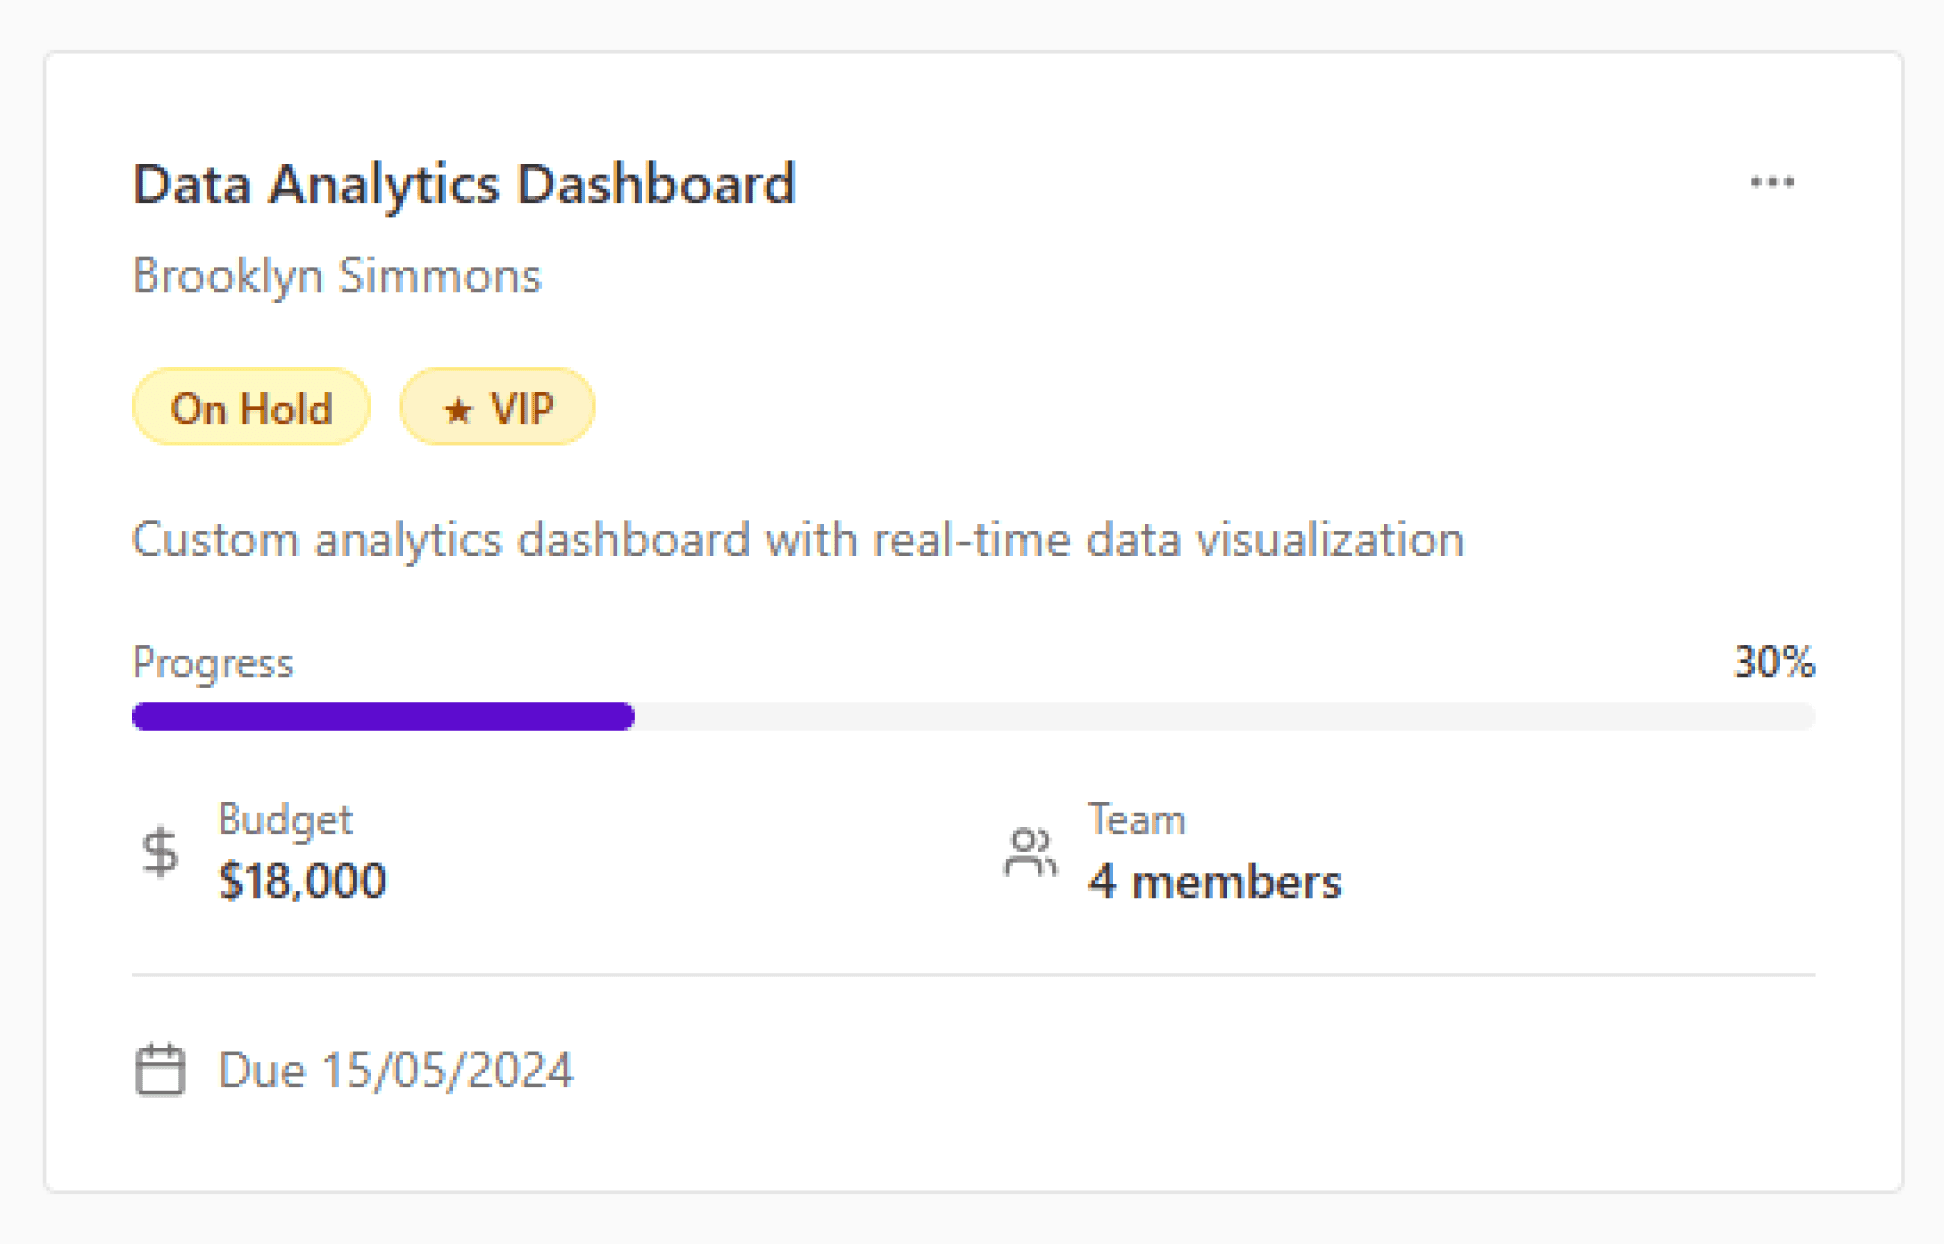The width and height of the screenshot is (1944, 1244).
Task: Click the divider line above due date
Action: [973, 974]
